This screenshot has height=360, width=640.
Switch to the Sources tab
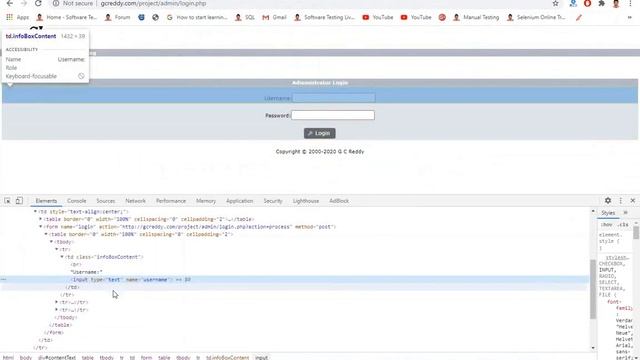(x=106, y=201)
